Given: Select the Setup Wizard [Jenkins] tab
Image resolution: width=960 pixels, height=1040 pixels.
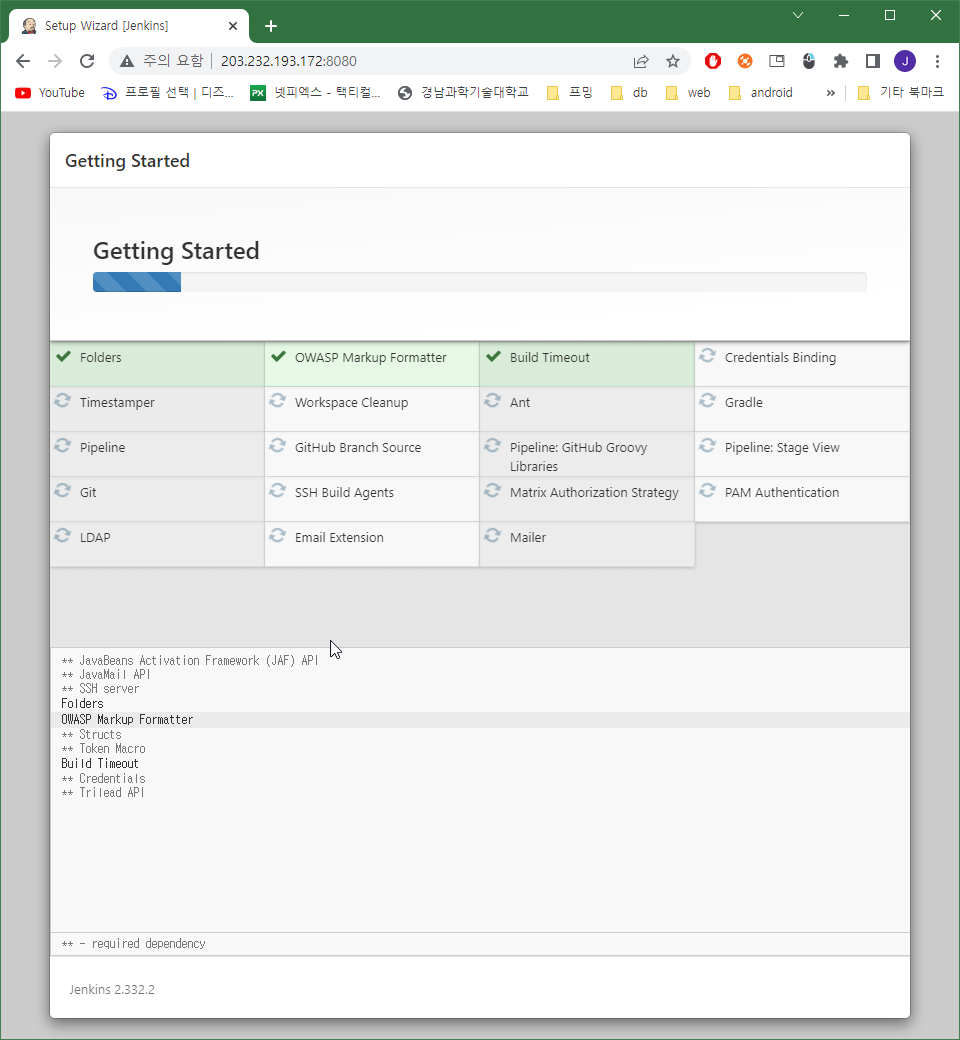Looking at the screenshot, I should (120, 25).
